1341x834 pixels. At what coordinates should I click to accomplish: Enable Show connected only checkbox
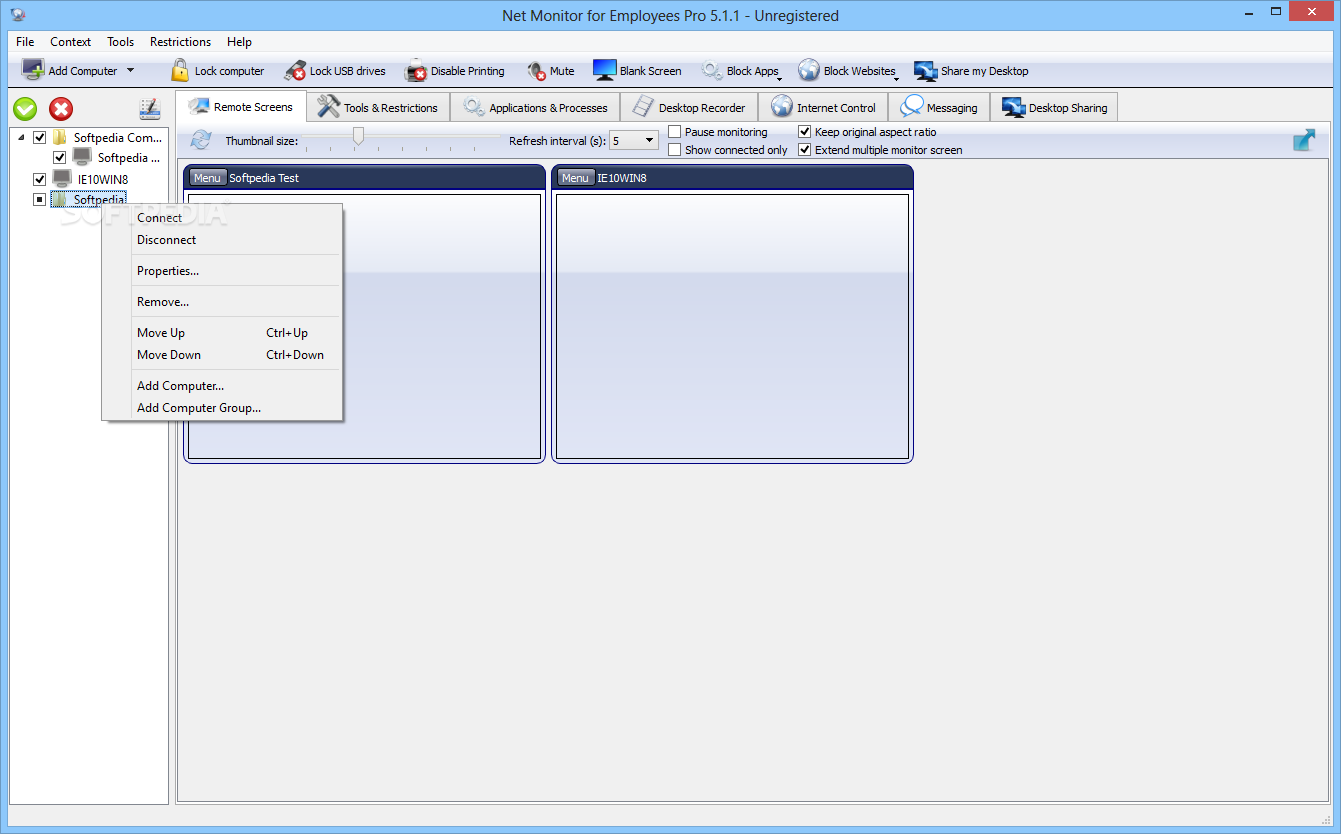[675, 150]
